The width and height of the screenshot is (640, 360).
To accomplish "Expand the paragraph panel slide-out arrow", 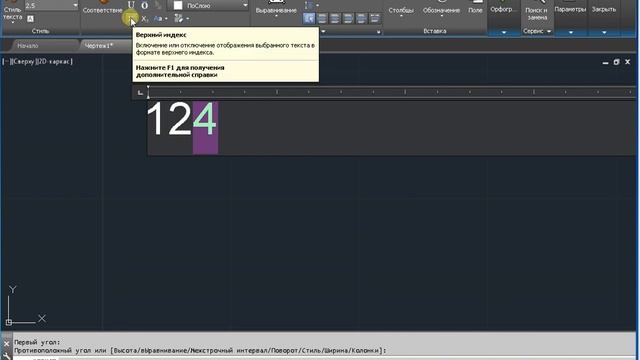I will point(323,31).
